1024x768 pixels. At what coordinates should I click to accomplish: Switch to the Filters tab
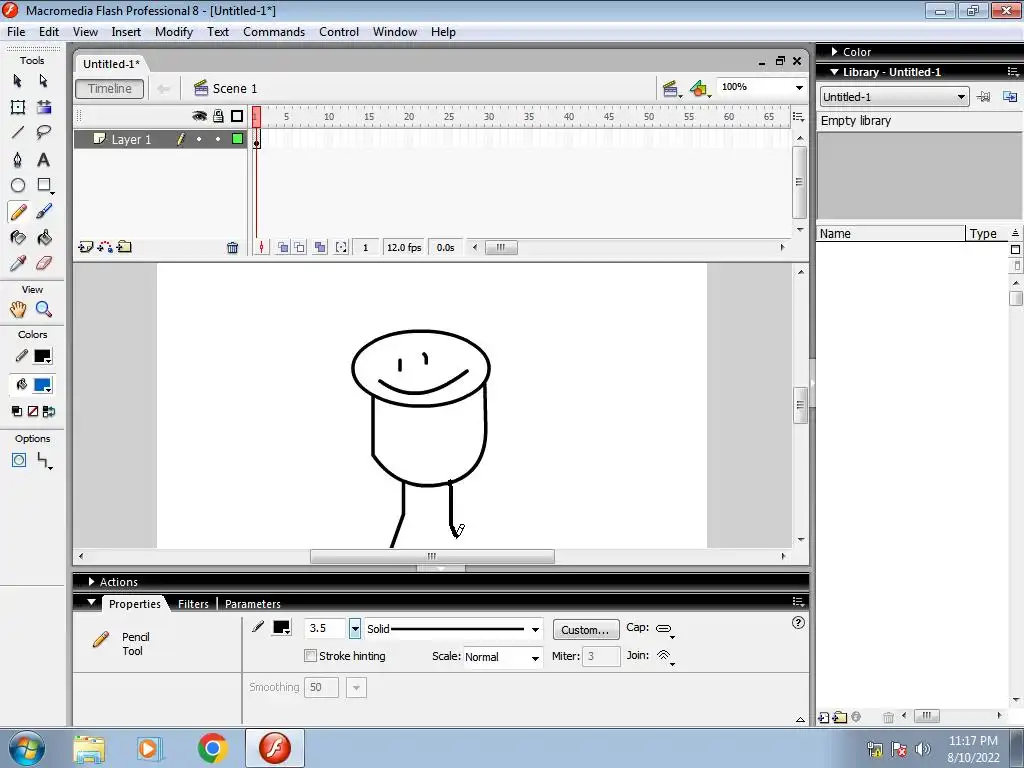(x=193, y=604)
